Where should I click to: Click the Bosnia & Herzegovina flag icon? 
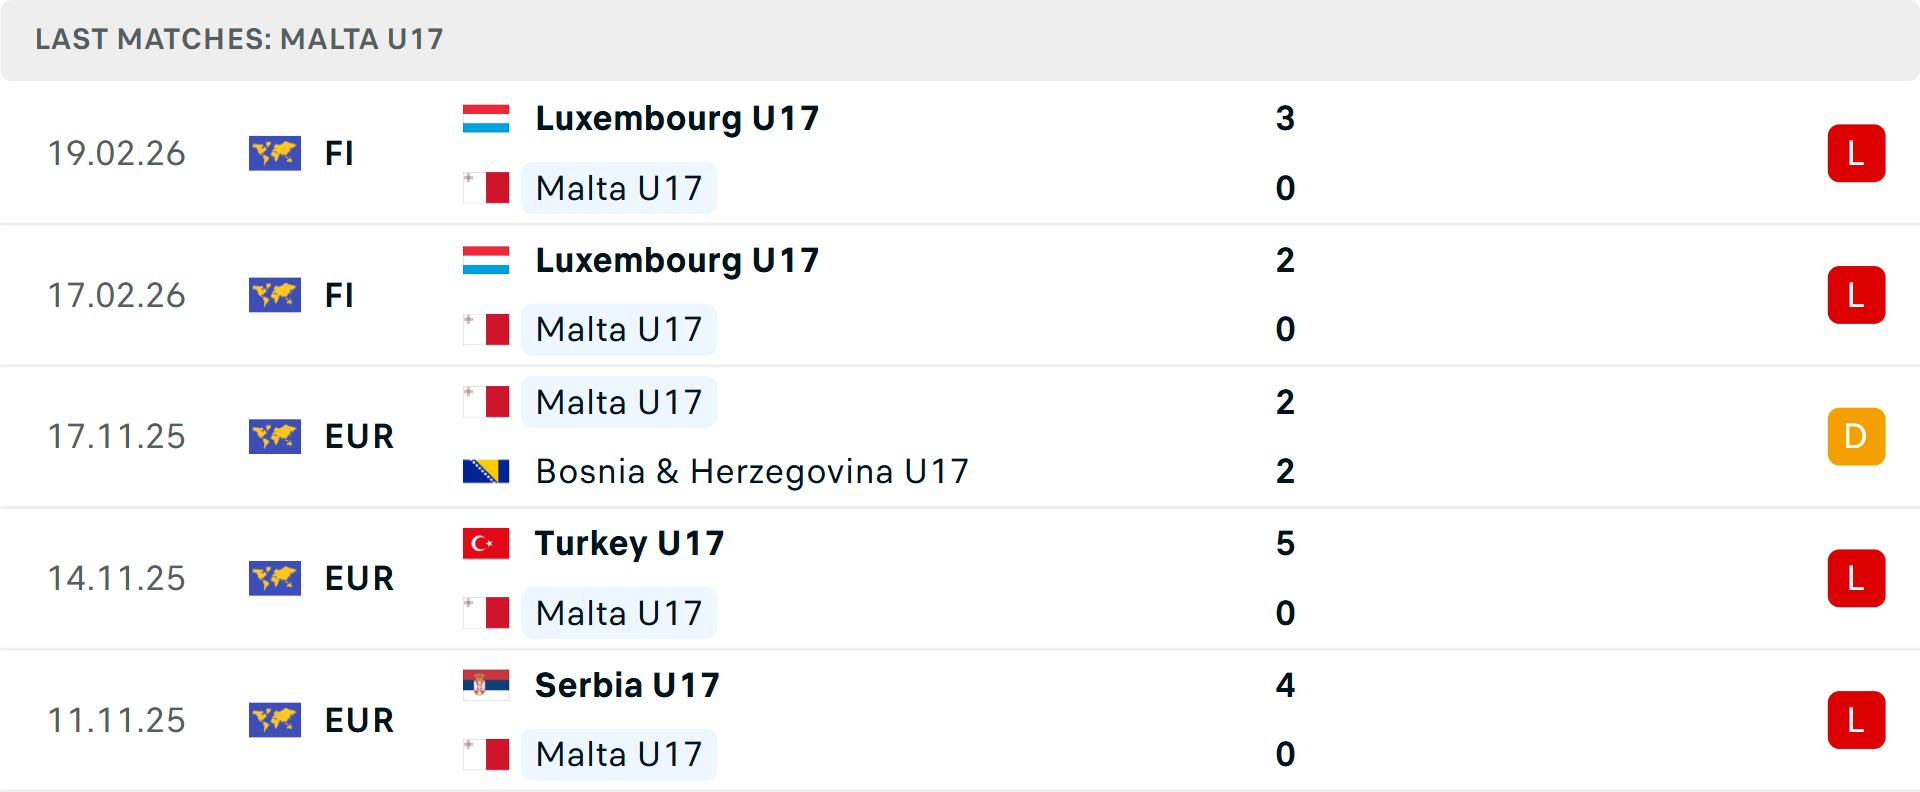click(486, 470)
